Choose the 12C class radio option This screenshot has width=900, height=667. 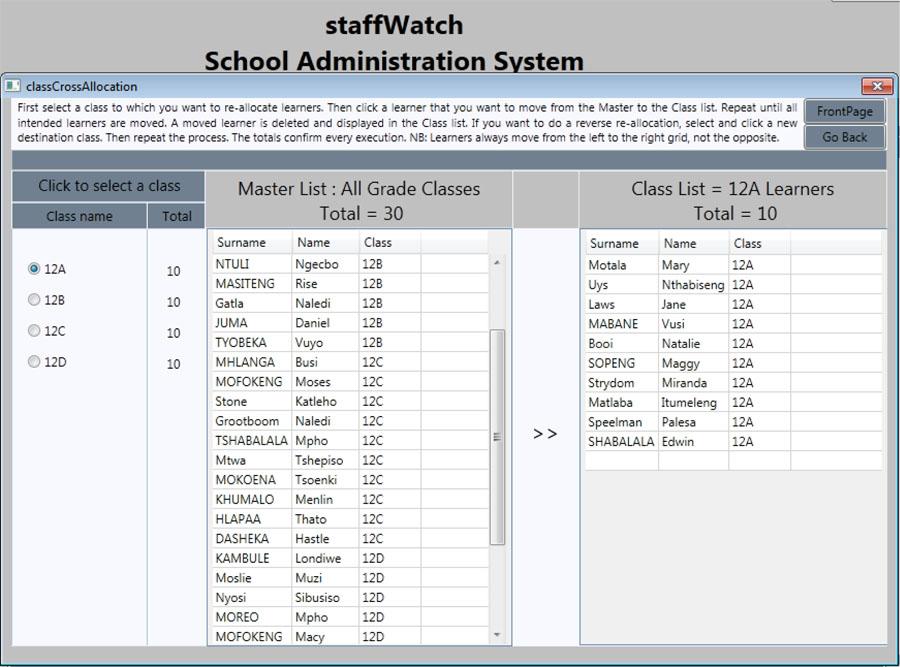coord(35,331)
